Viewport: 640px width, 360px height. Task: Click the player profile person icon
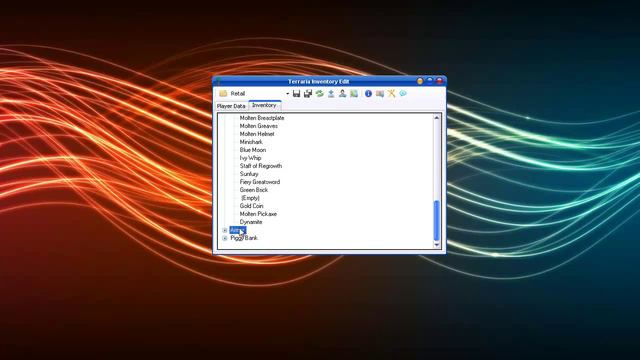coord(342,93)
